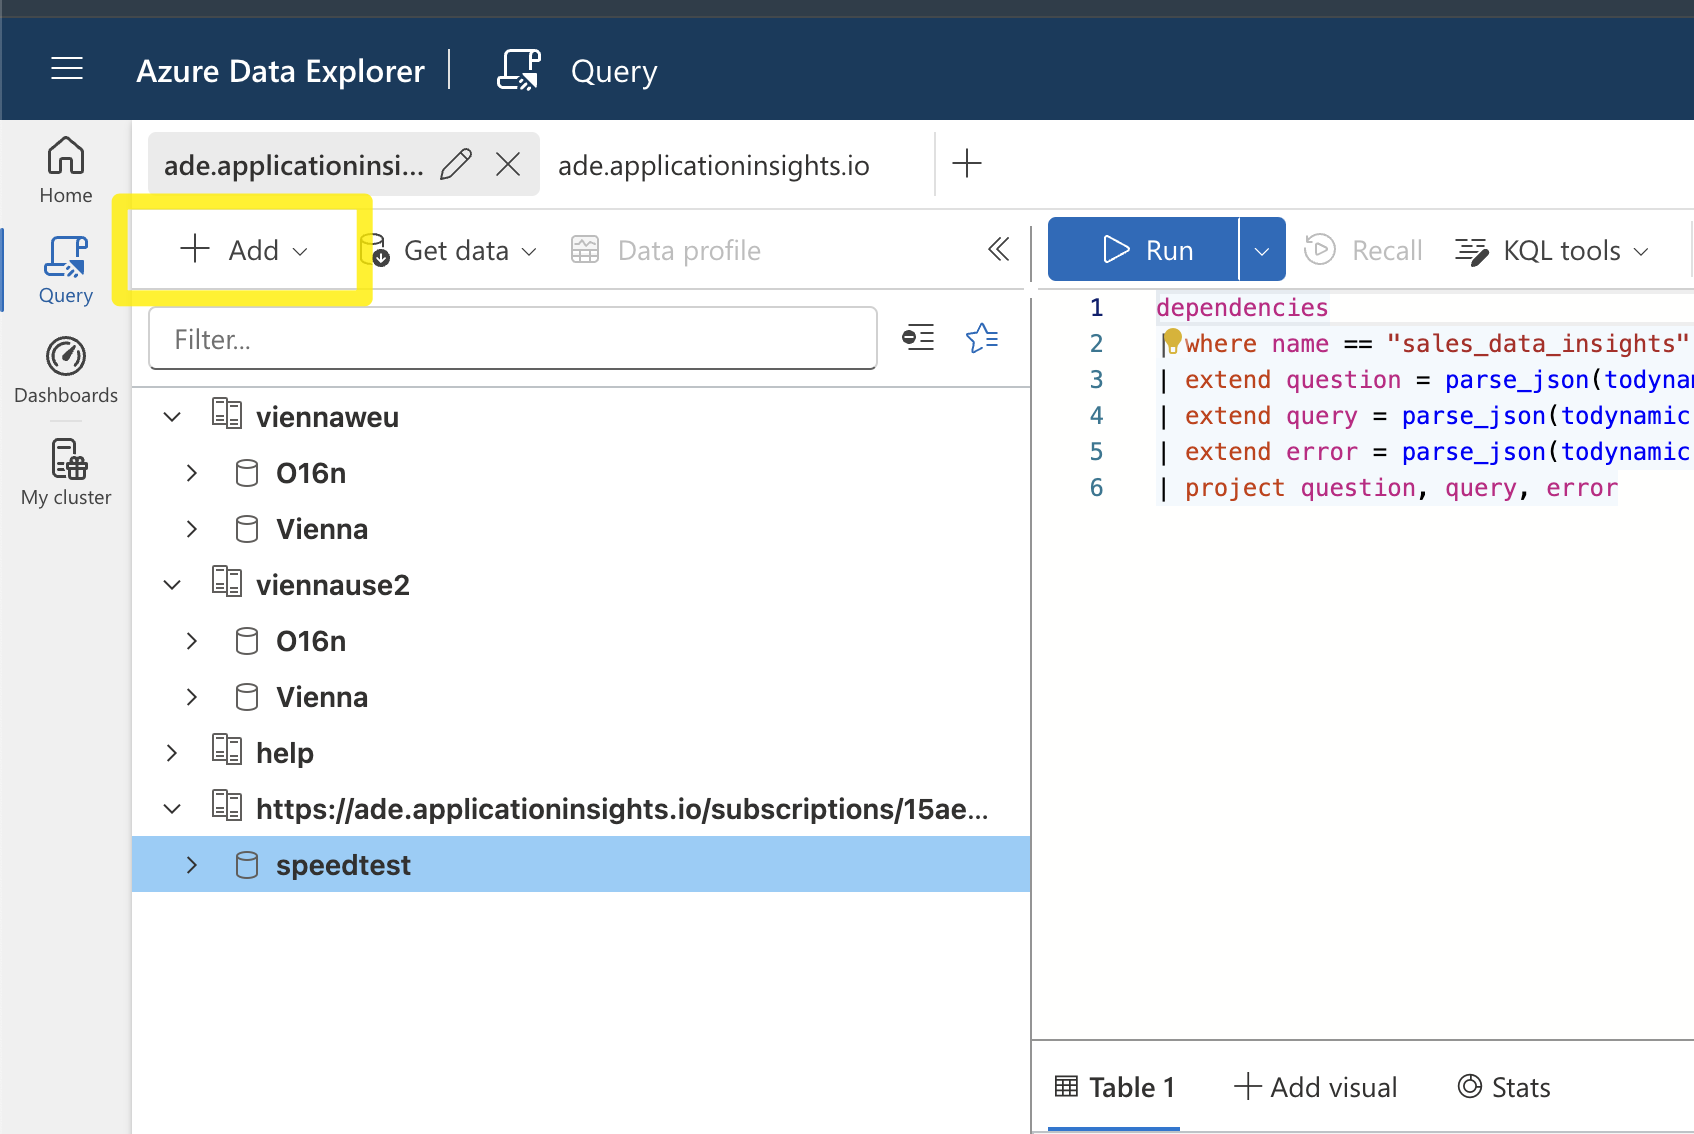Open the hamburger navigation menu
This screenshot has height=1134, width=1694.
coord(67,69)
